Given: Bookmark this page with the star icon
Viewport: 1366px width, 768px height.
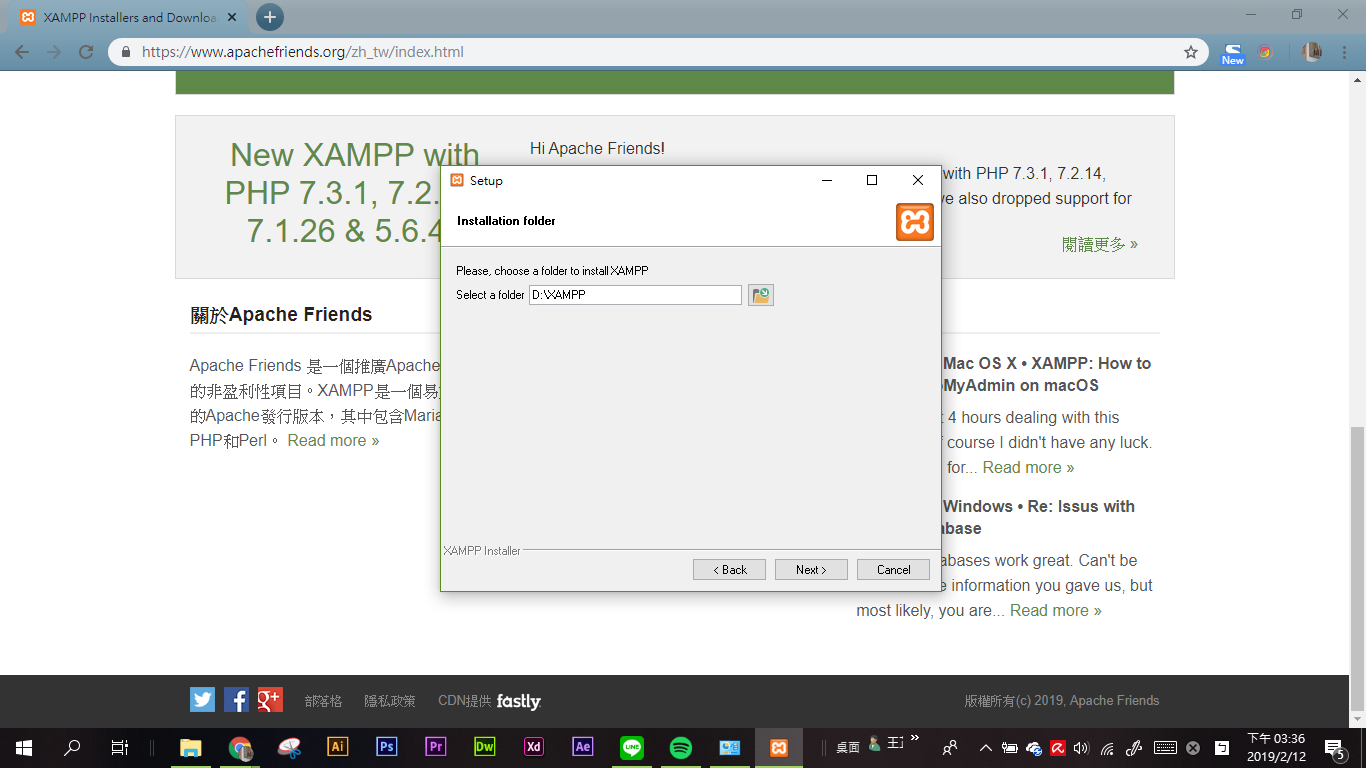Looking at the screenshot, I should (1191, 52).
